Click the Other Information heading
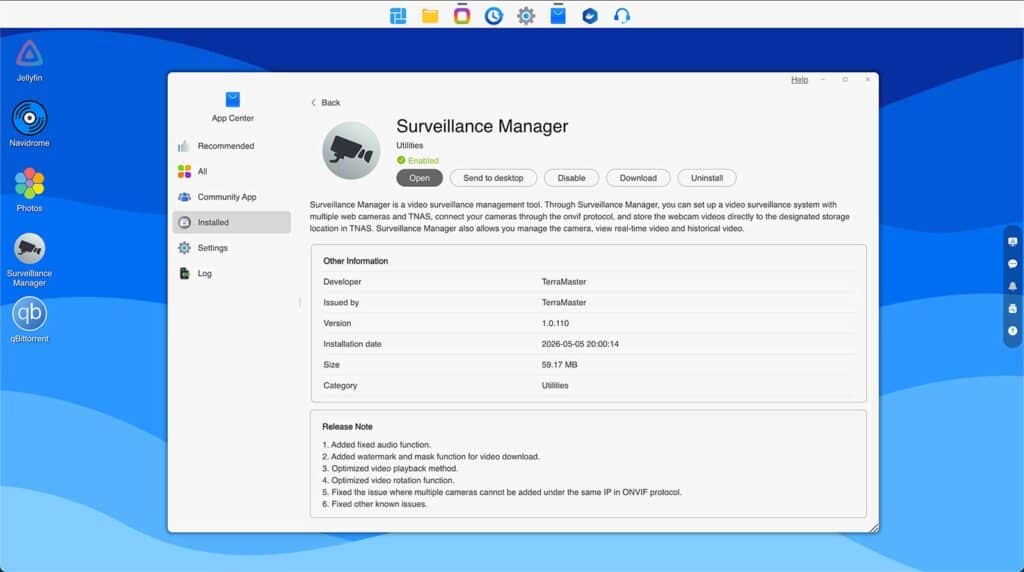The width and height of the screenshot is (1024, 572). click(355, 261)
